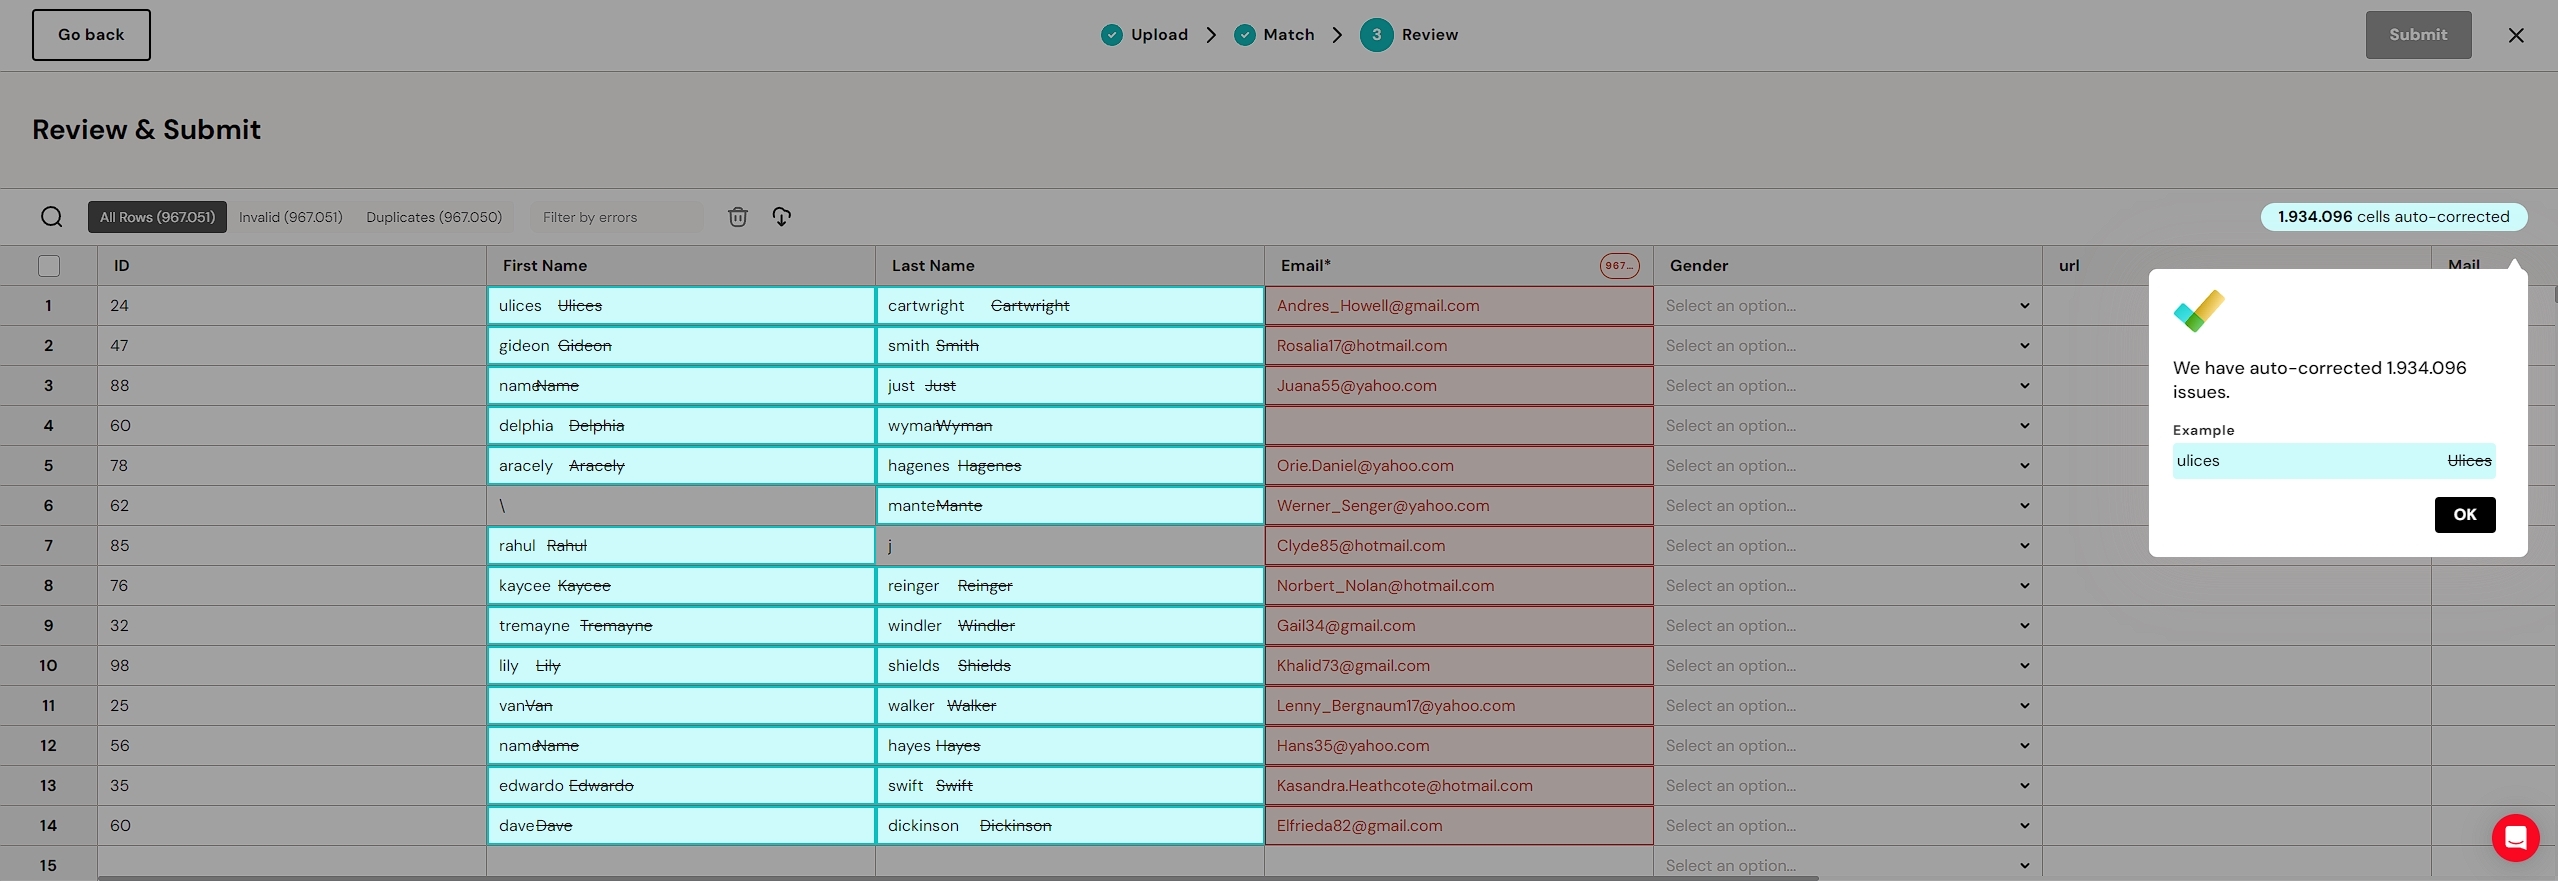Select the All Rows tab

coord(157,217)
